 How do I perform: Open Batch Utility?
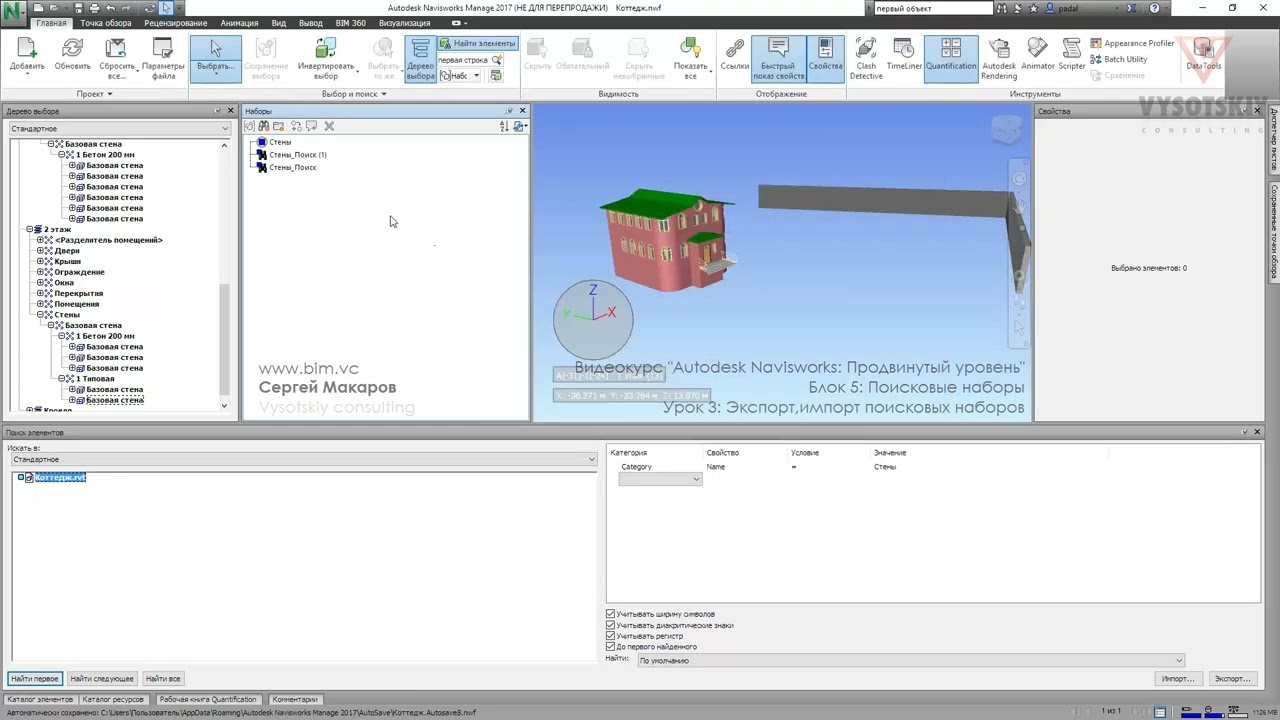[1118, 59]
